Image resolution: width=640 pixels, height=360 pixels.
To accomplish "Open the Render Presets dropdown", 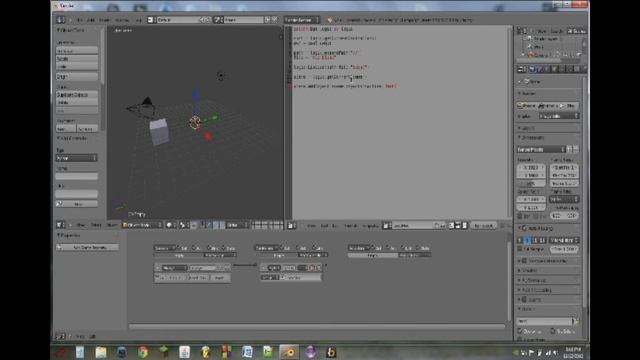I will (x=541, y=149).
